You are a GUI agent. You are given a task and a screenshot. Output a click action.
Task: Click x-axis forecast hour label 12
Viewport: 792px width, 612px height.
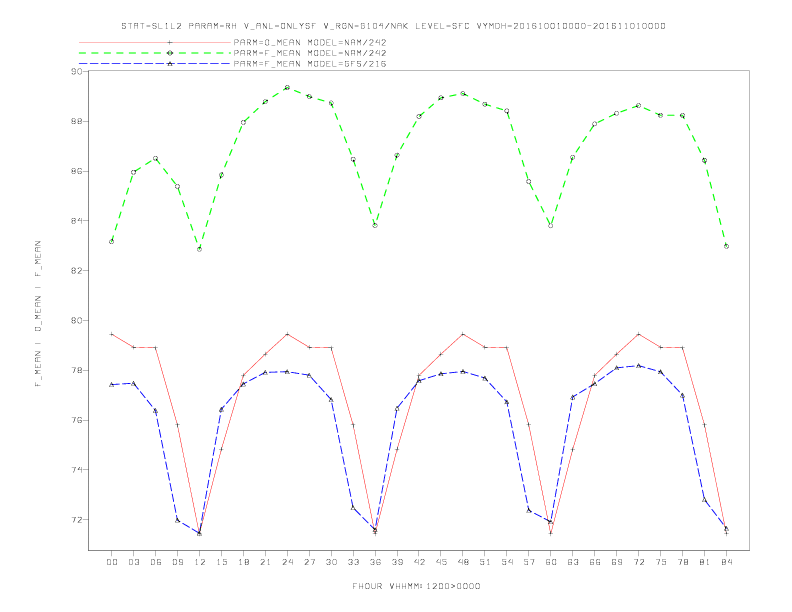pyautogui.click(x=200, y=562)
